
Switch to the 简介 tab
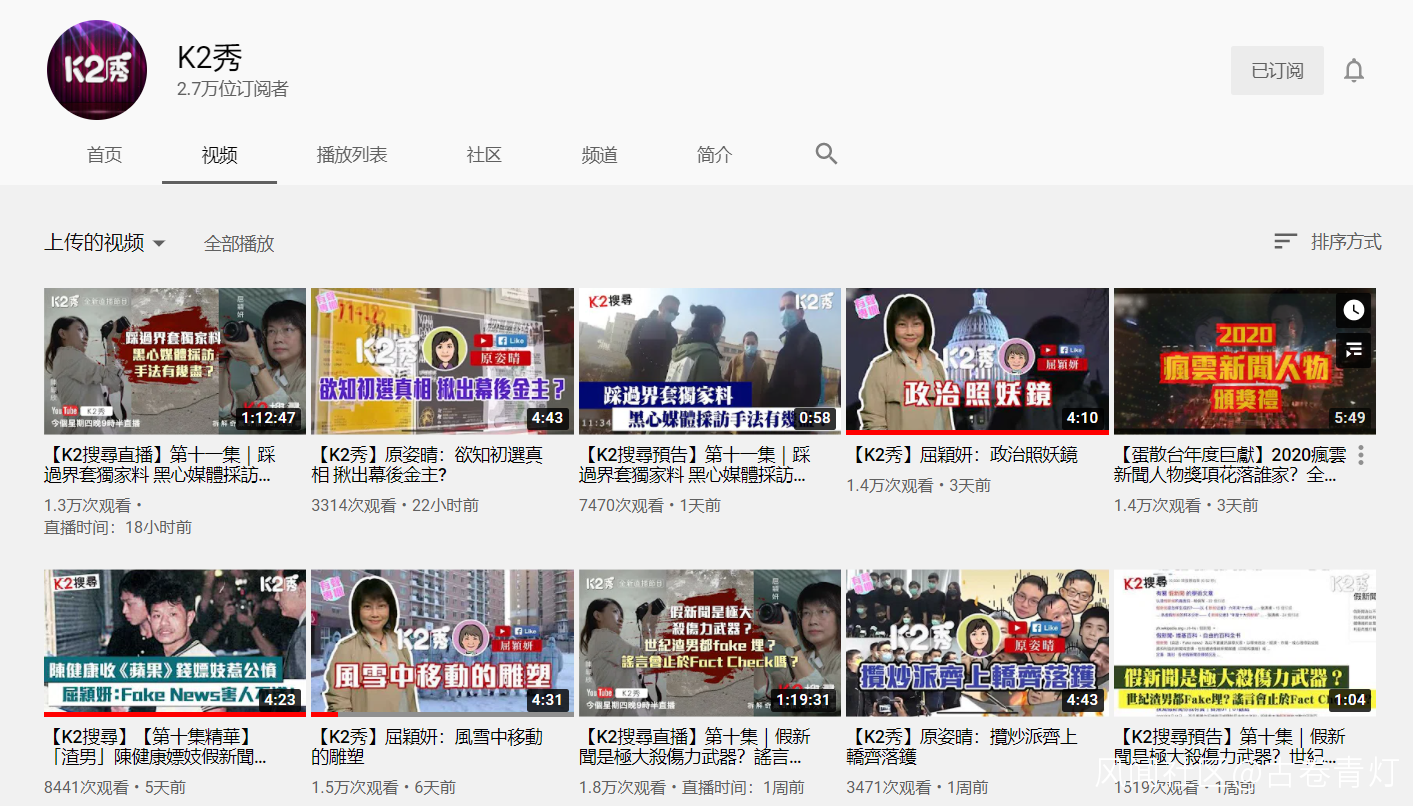(714, 155)
